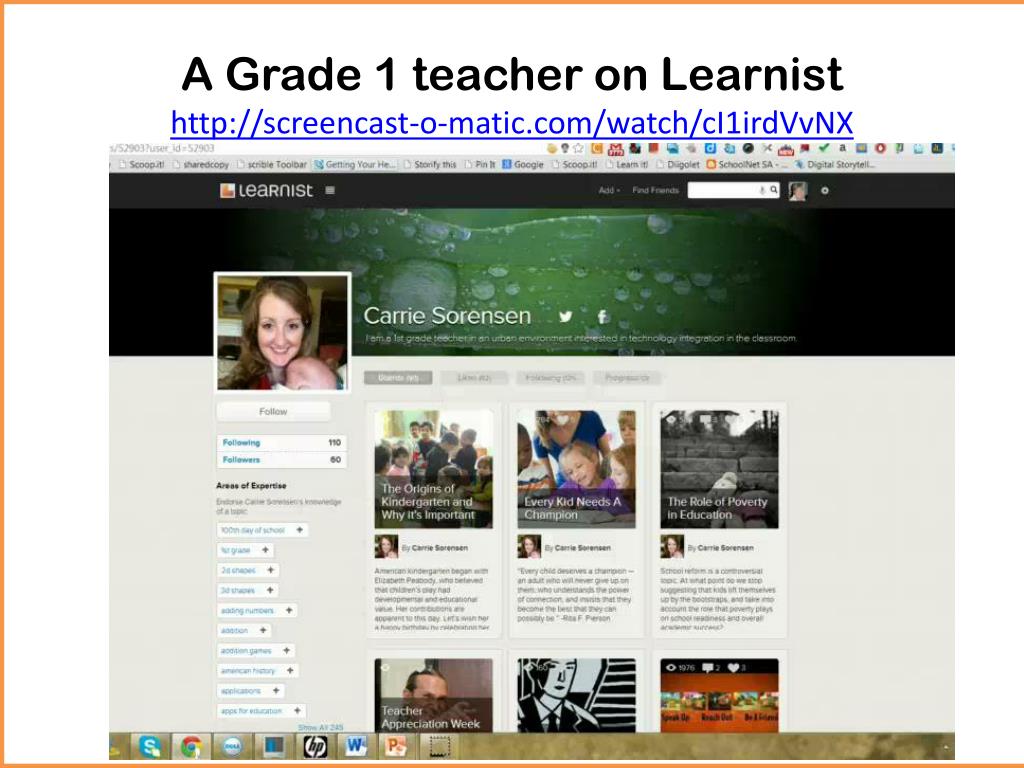Endorse the 3d shapes topic plus
This screenshot has height=768, width=1024.
[270, 590]
